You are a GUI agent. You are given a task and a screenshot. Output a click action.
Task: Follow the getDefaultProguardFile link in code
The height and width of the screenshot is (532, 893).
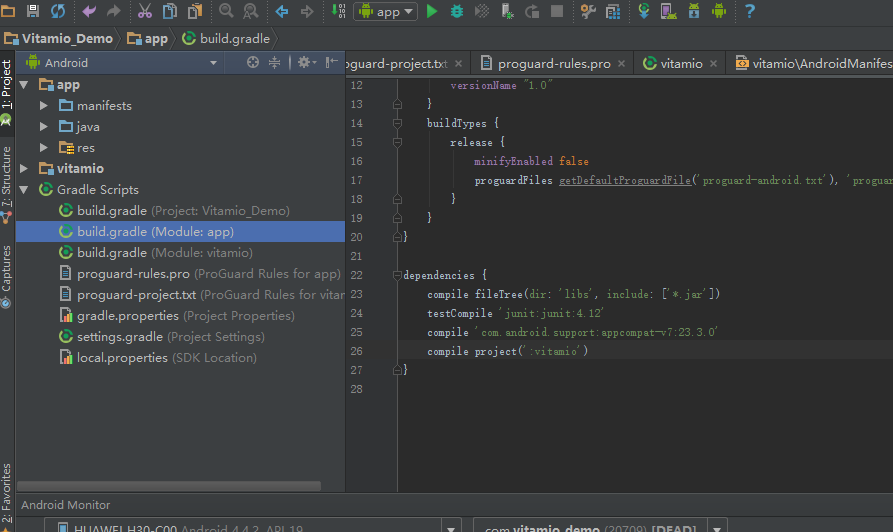click(x=625, y=181)
